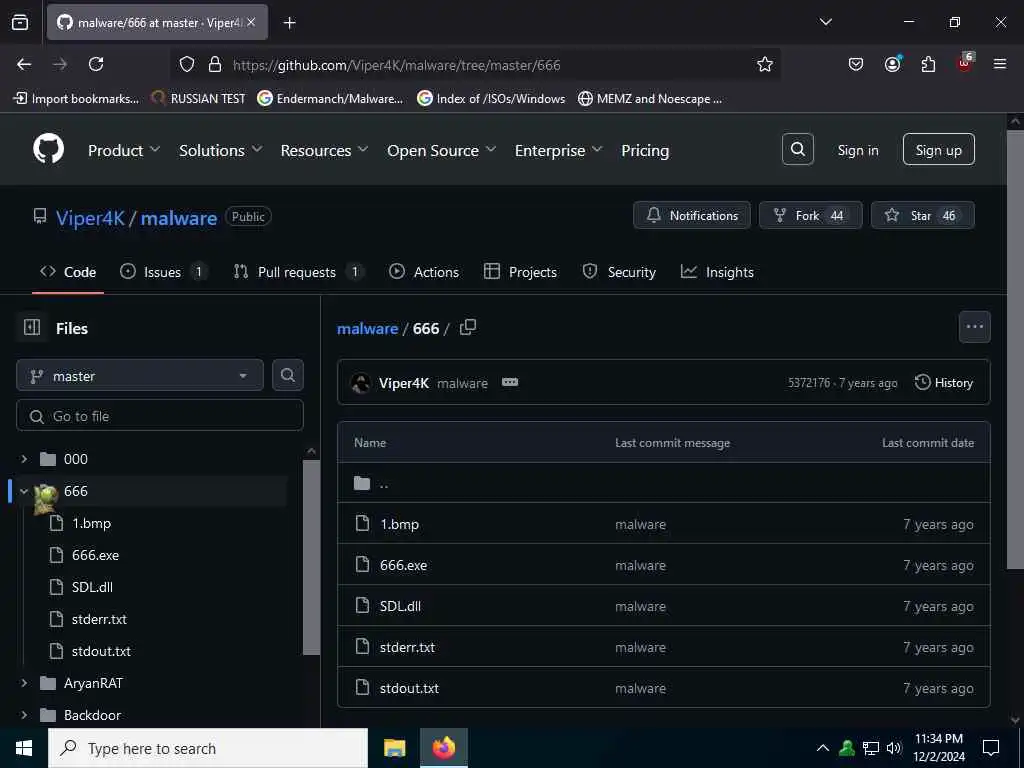Expand the 000 folder in tree
The image size is (1024, 768).
(x=24, y=459)
